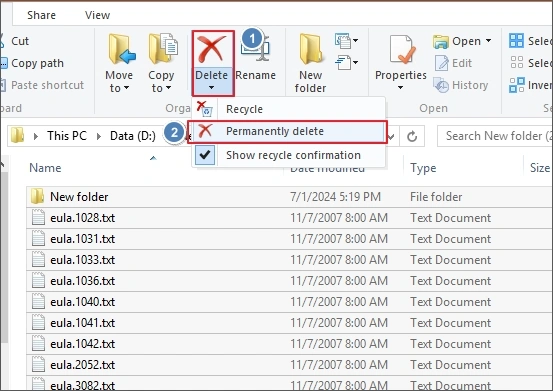Screen dimensions: 553x391
Task: Click the Copy to folder icon
Action: coord(163,49)
